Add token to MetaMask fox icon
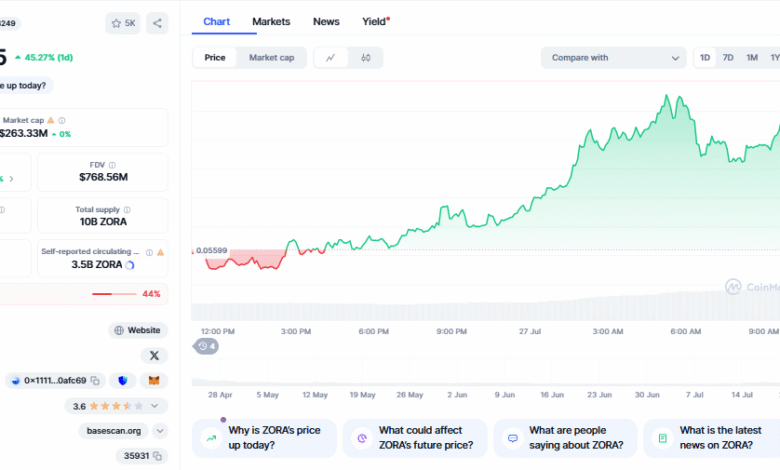780x470 pixels. [x=154, y=381]
